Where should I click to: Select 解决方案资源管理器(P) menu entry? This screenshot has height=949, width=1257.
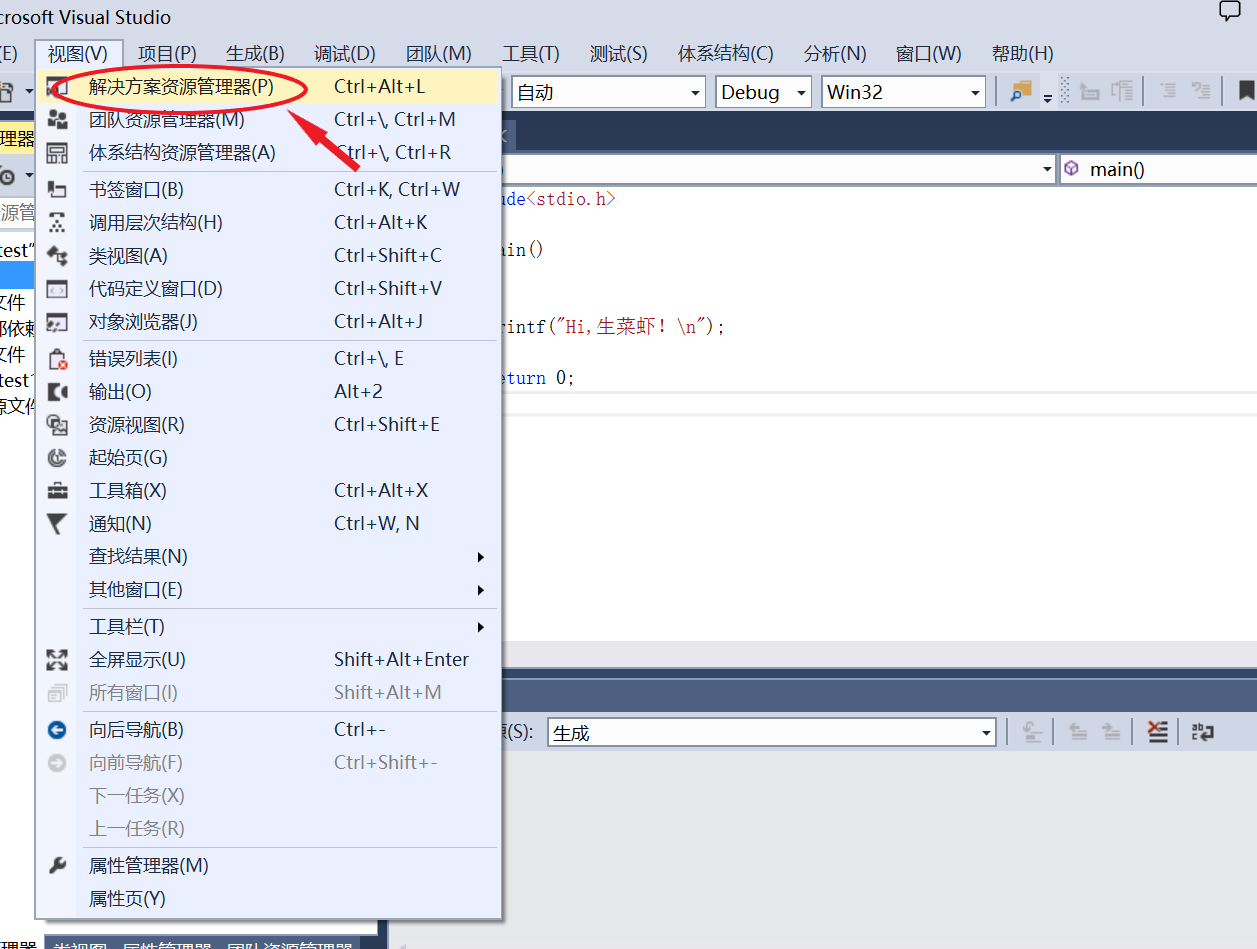(x=268, y=87)
